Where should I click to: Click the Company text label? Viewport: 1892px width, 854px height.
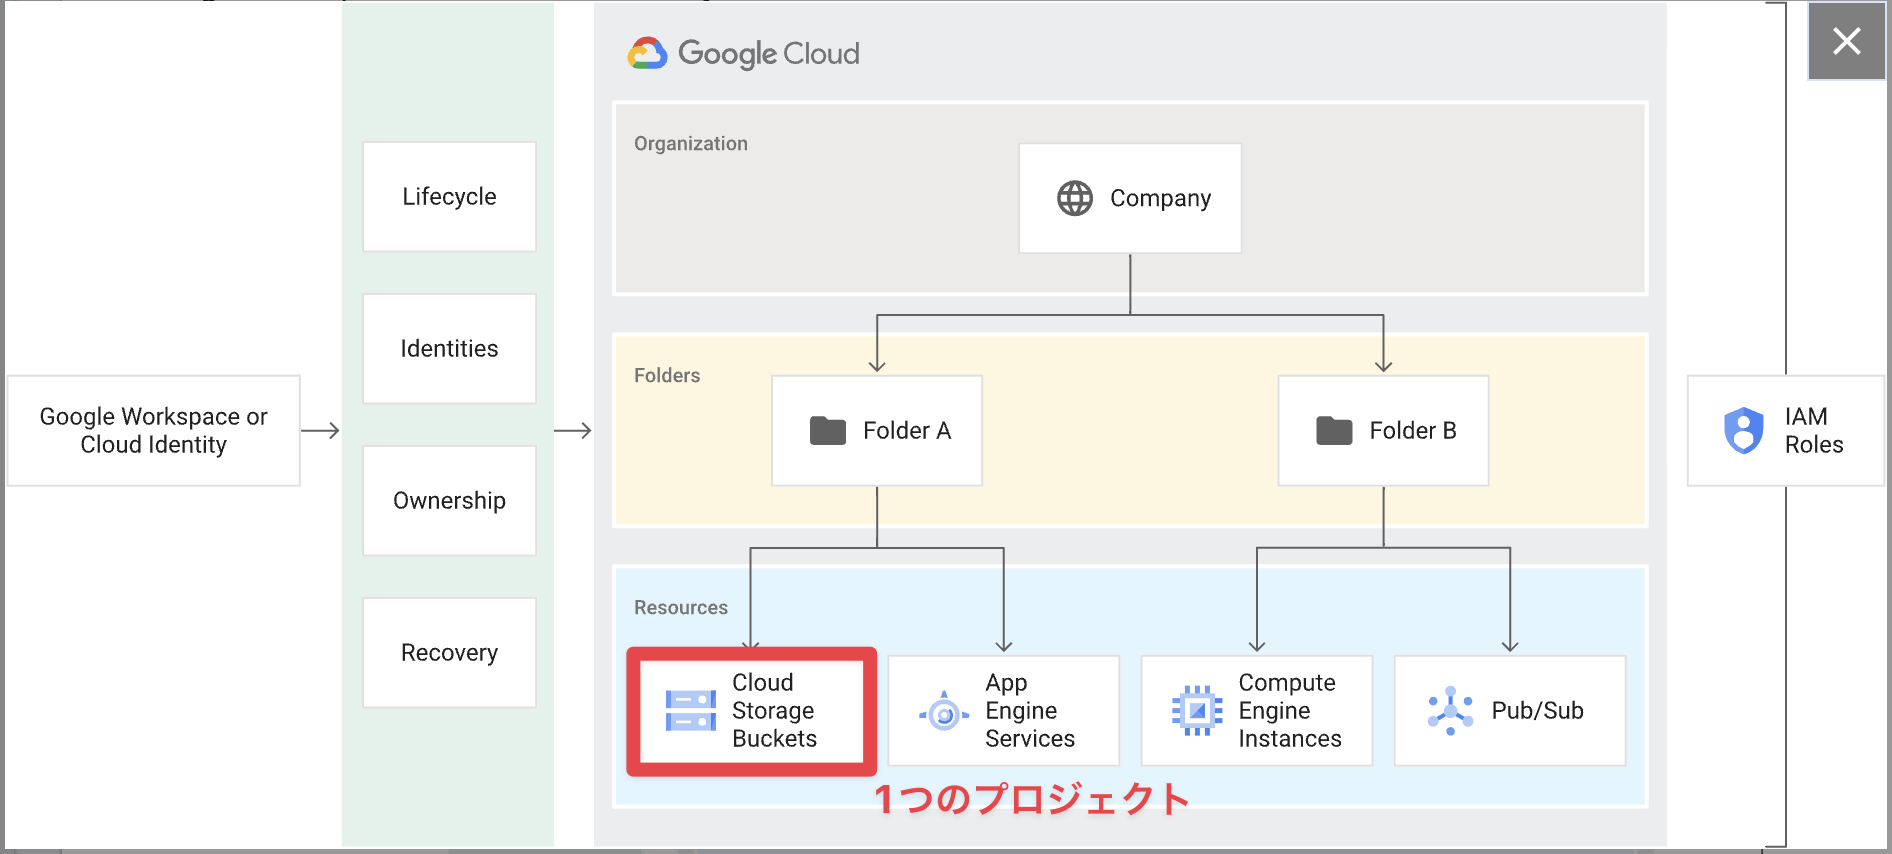[x=1160, y=199]
